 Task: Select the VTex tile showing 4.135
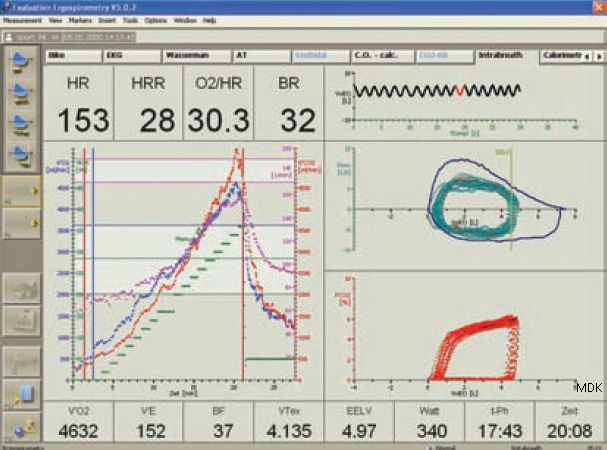tap(289, 422)
